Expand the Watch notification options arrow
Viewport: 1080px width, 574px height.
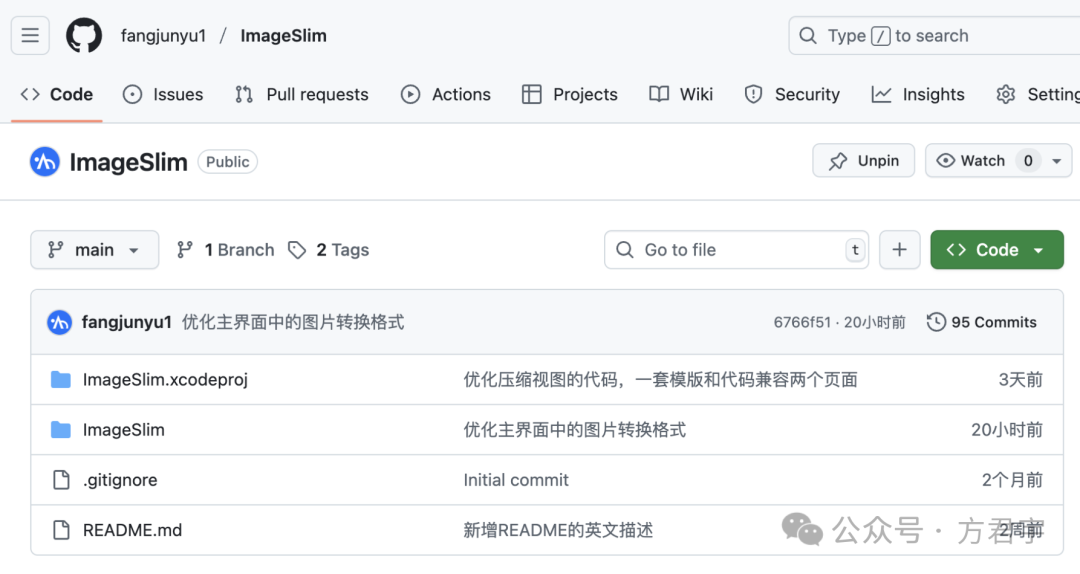coord(1056,161)
